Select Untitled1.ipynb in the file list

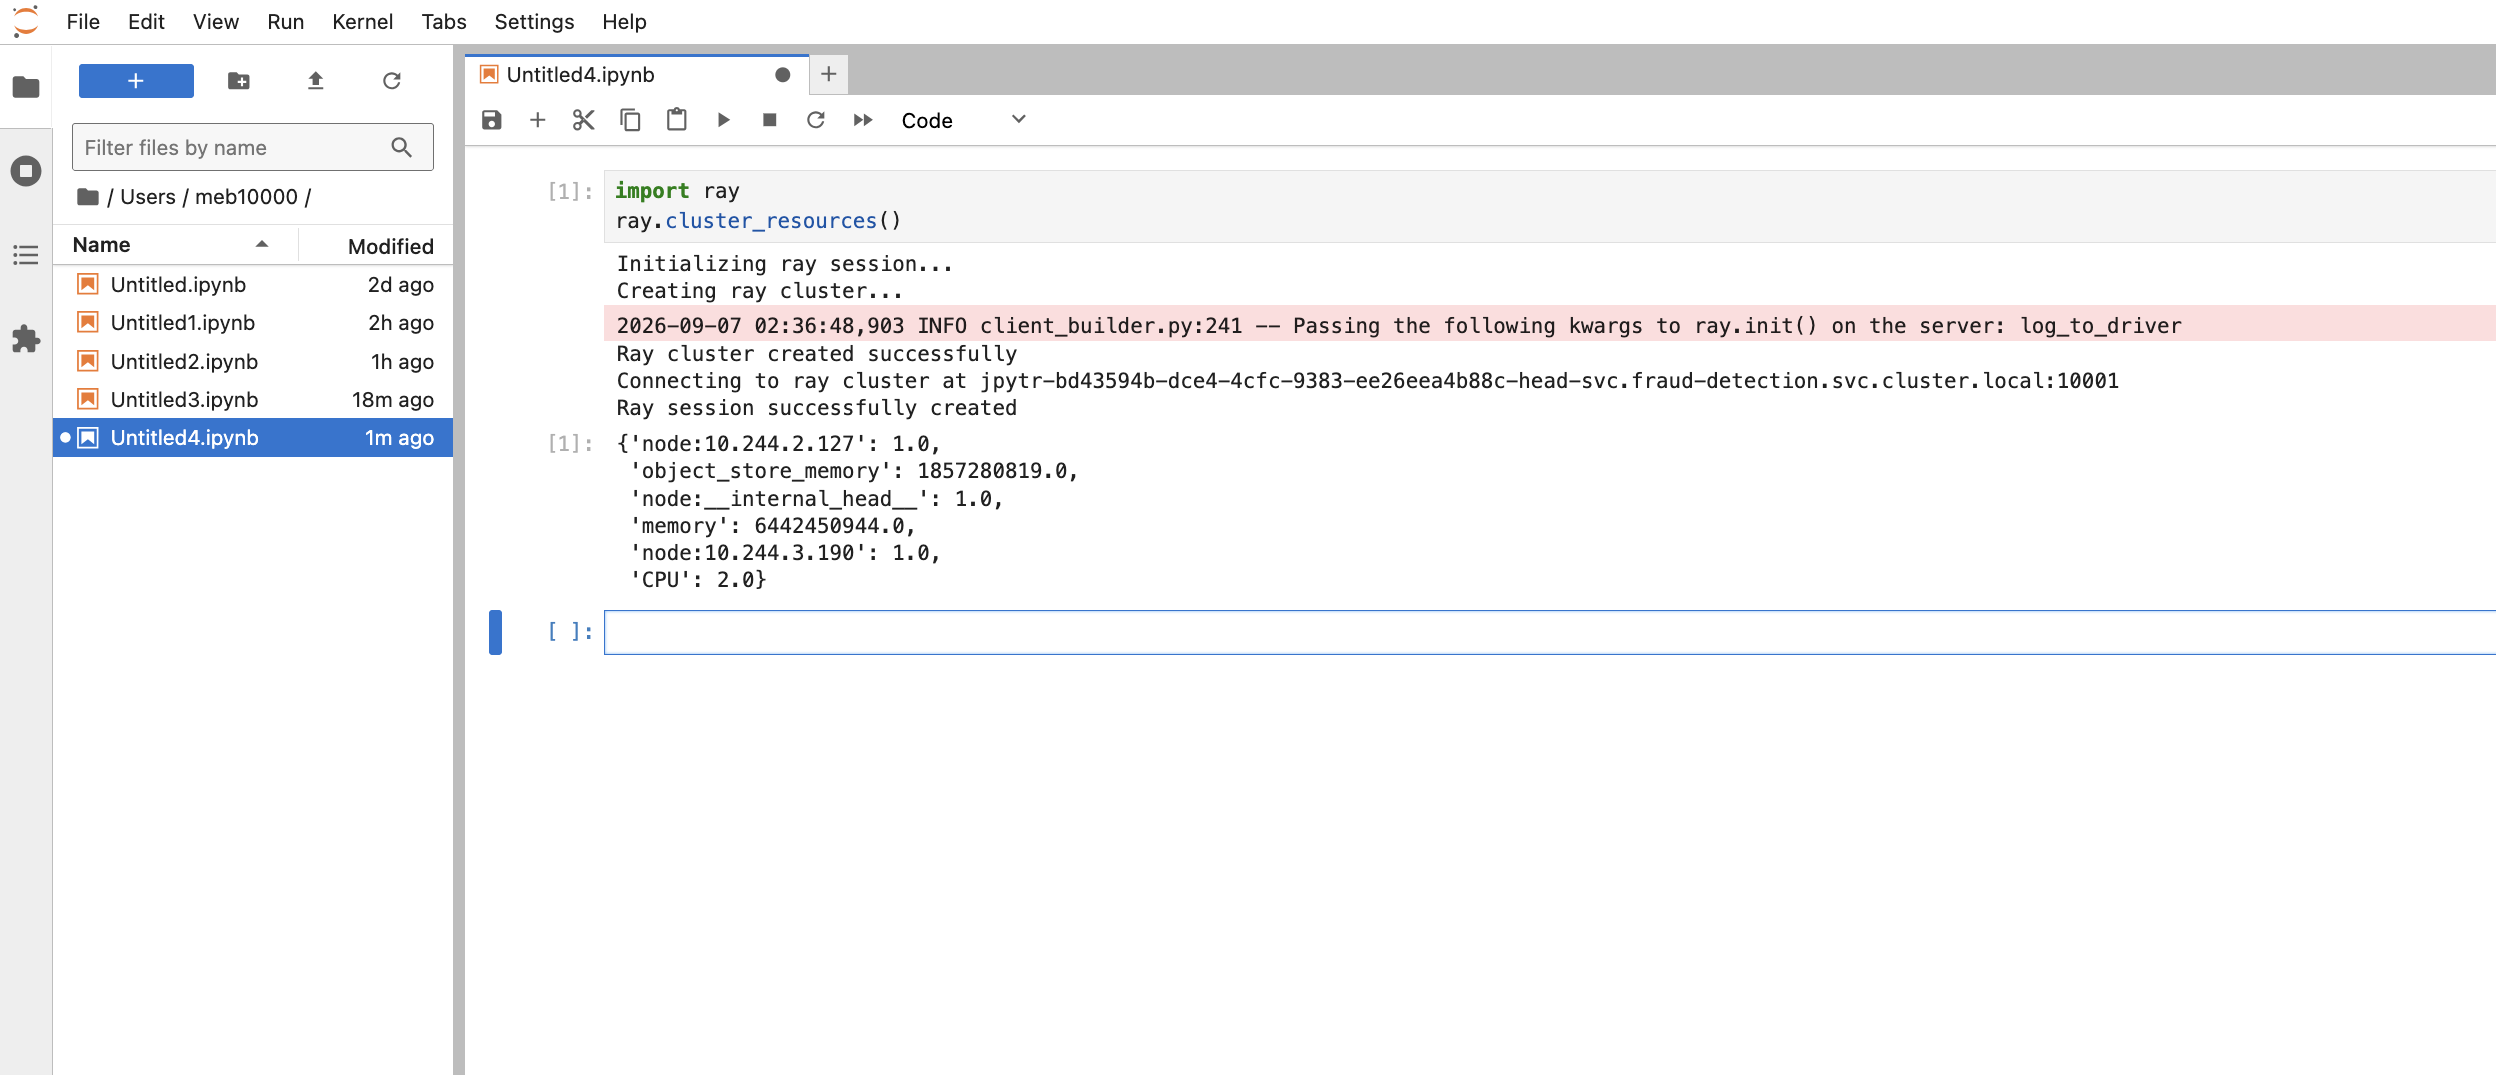click(x=253, y=323)
